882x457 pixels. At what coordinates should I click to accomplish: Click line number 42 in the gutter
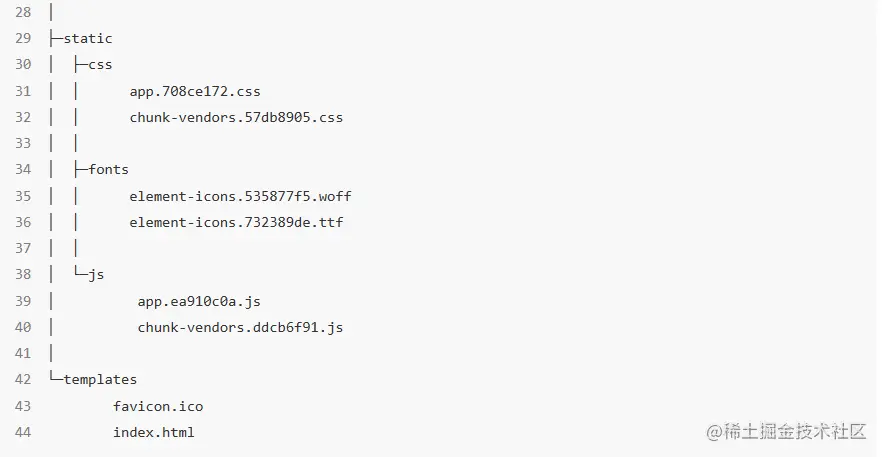[24, 380]
